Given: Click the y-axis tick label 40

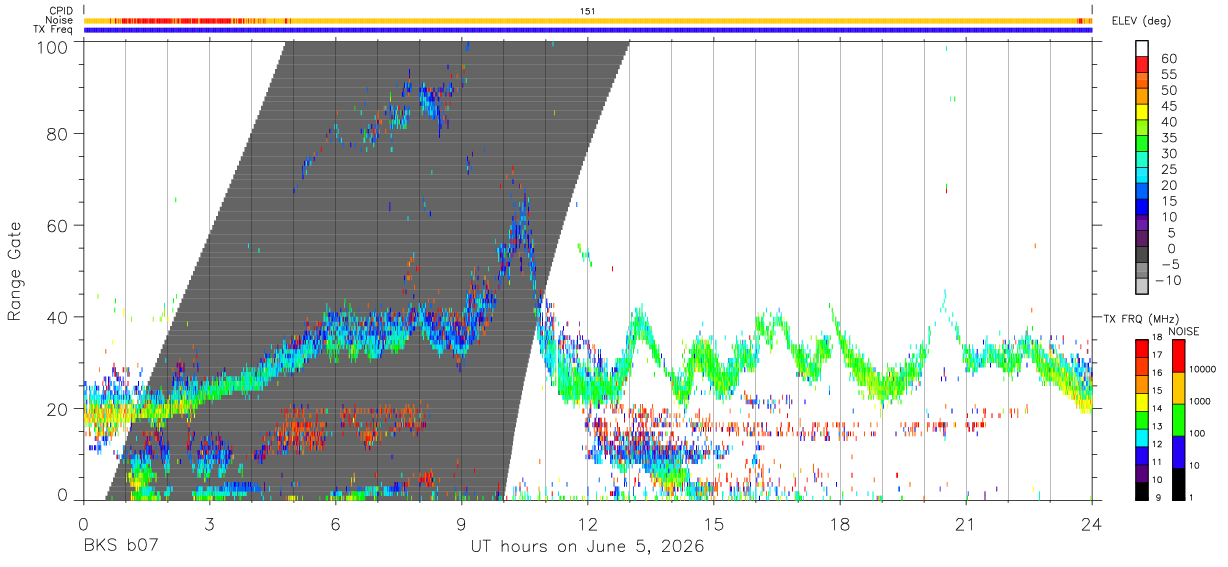Looking at the screenshot, I should (59, 317).
